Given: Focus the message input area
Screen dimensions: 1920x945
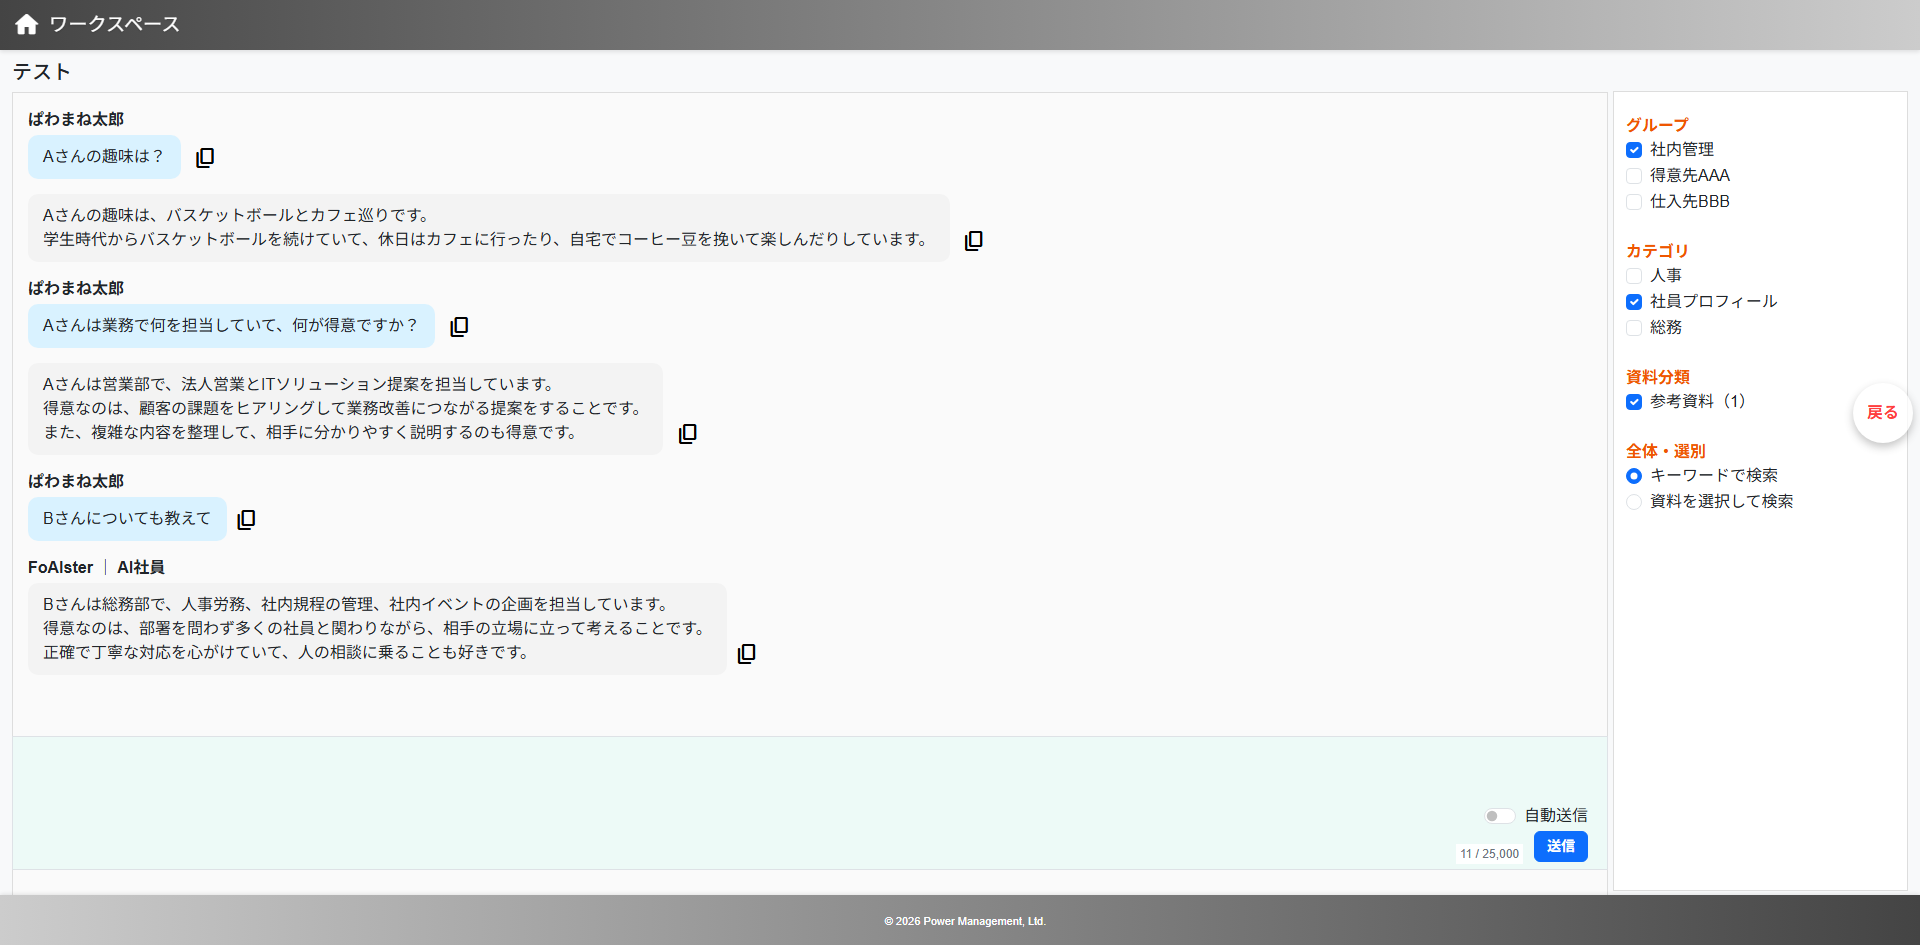Looking at the screenshot, I should click(x=810, y=803).
